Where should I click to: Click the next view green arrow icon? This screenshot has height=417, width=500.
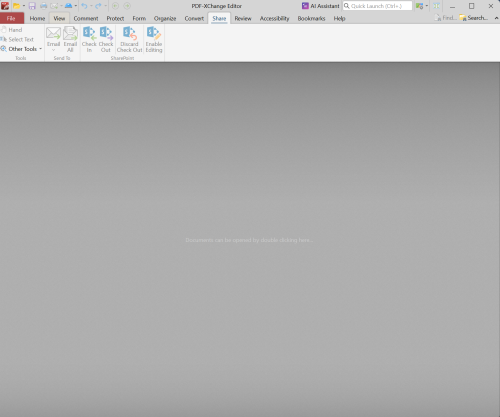coord(127,6)
